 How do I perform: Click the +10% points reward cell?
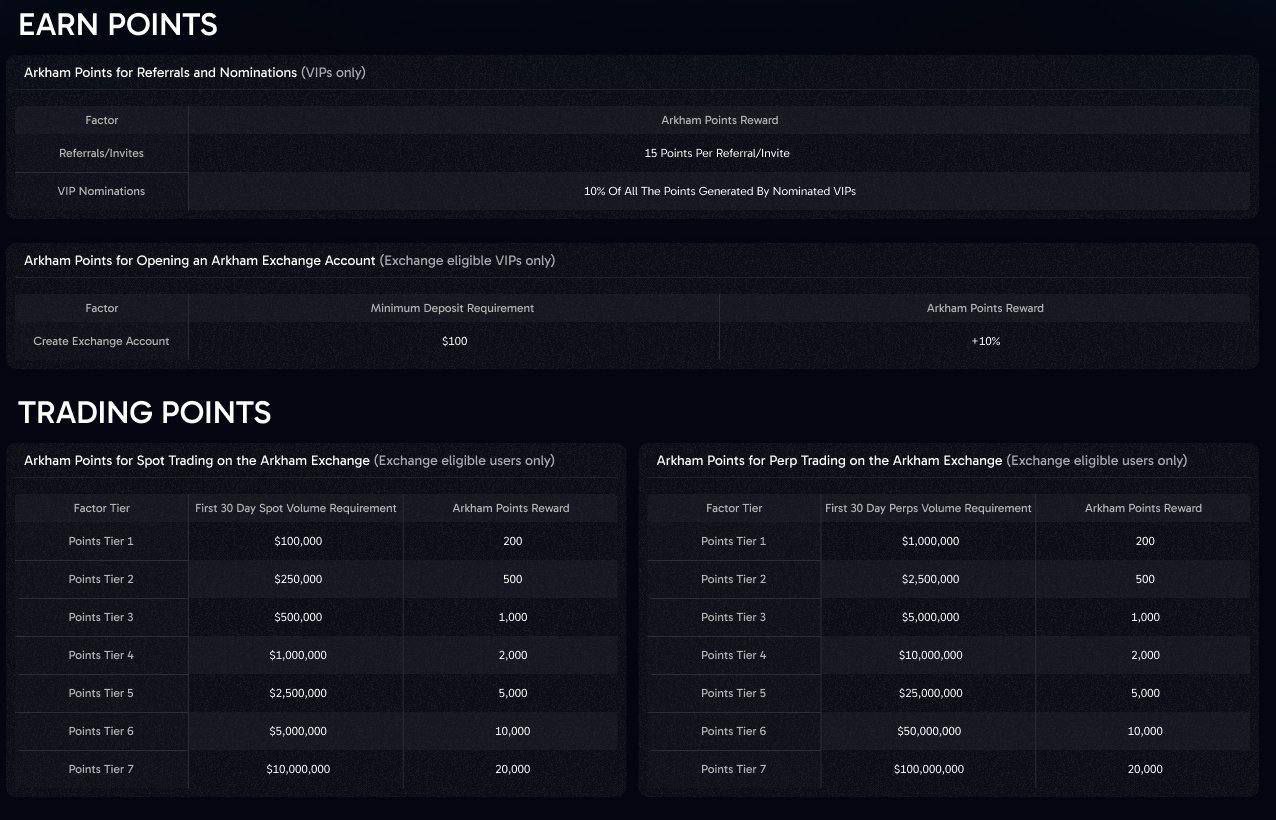(x=985, y=341)
